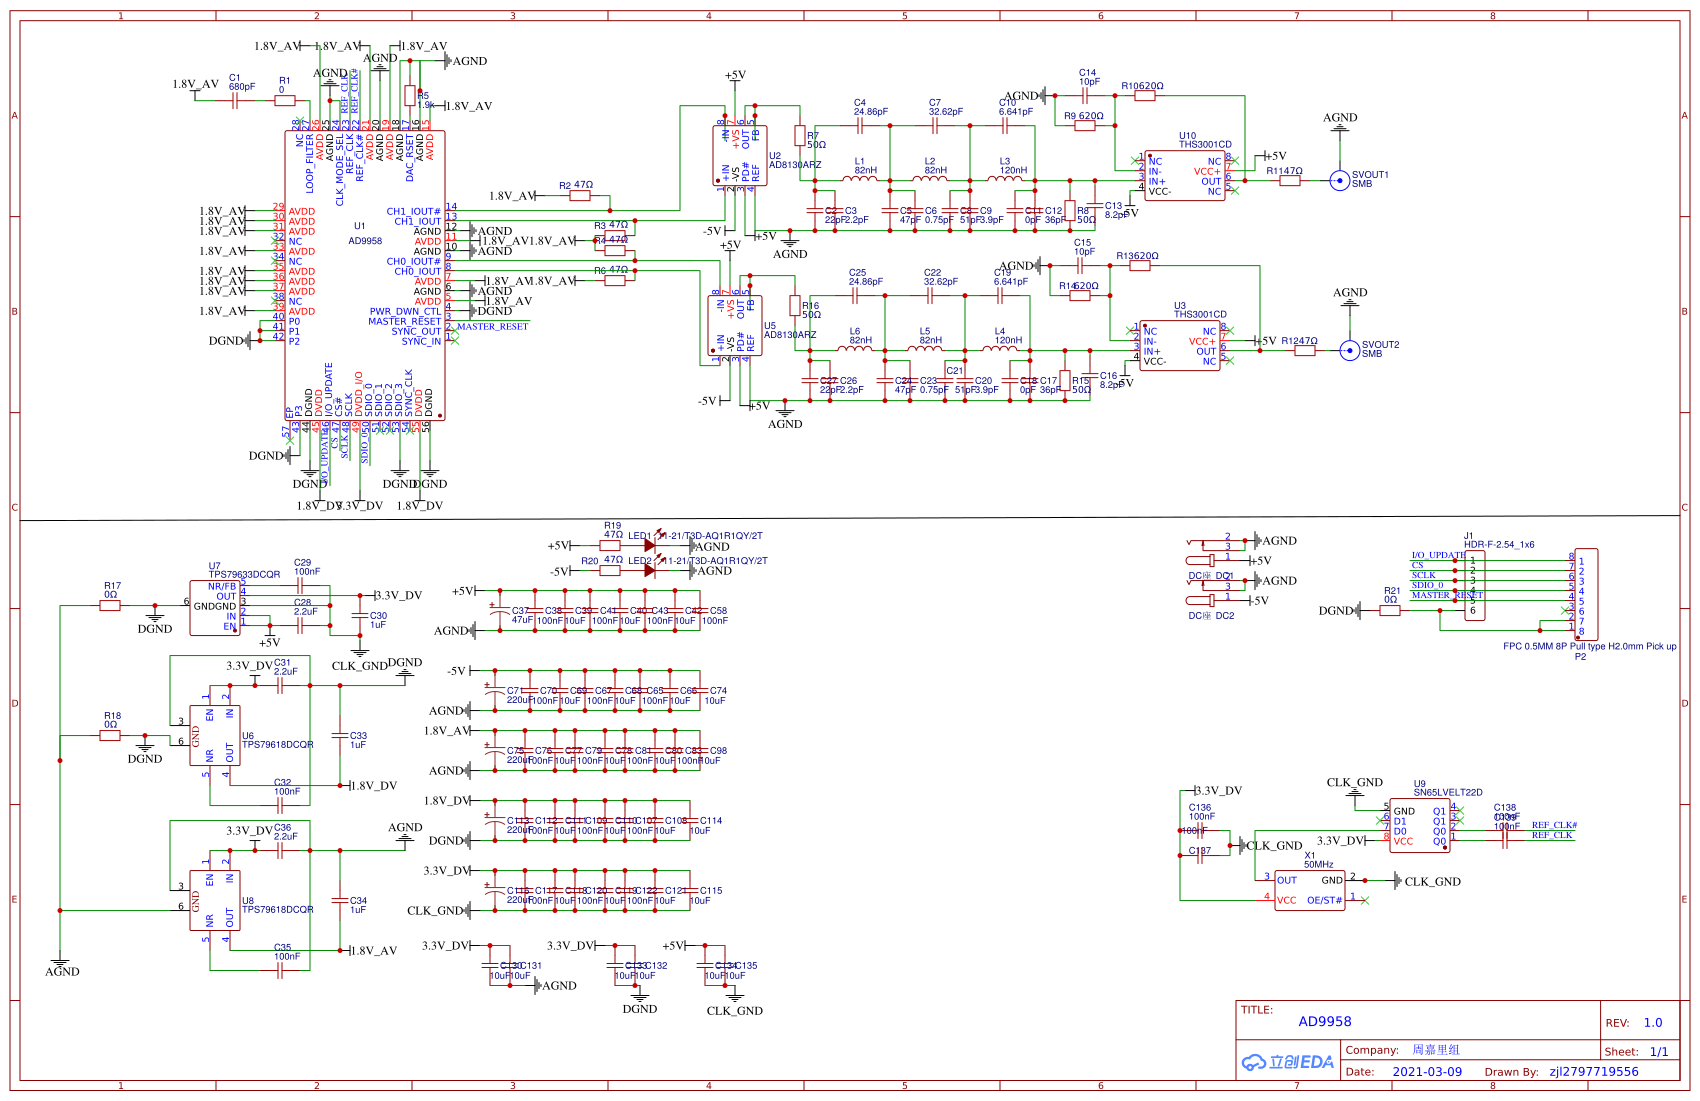Screen dimensions: 1700x1101
Task: Select the LED2 diode symbol
Action: 649,570
